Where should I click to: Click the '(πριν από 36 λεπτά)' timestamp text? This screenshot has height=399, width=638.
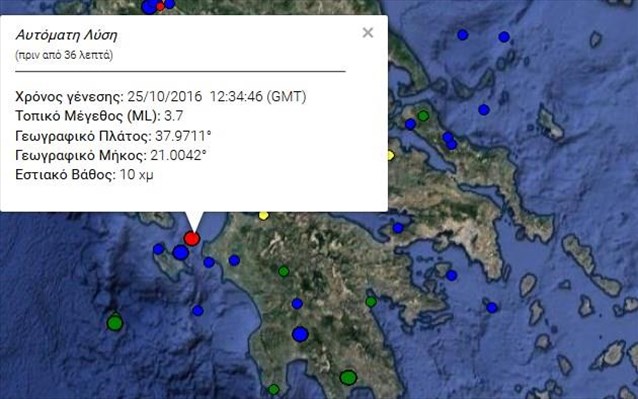click(x=64, y=55)
